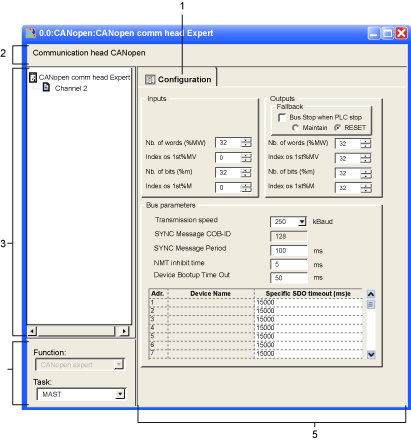Click the tree panel horizontal scrollbar track
411x441 pixels.
point(78,331)
